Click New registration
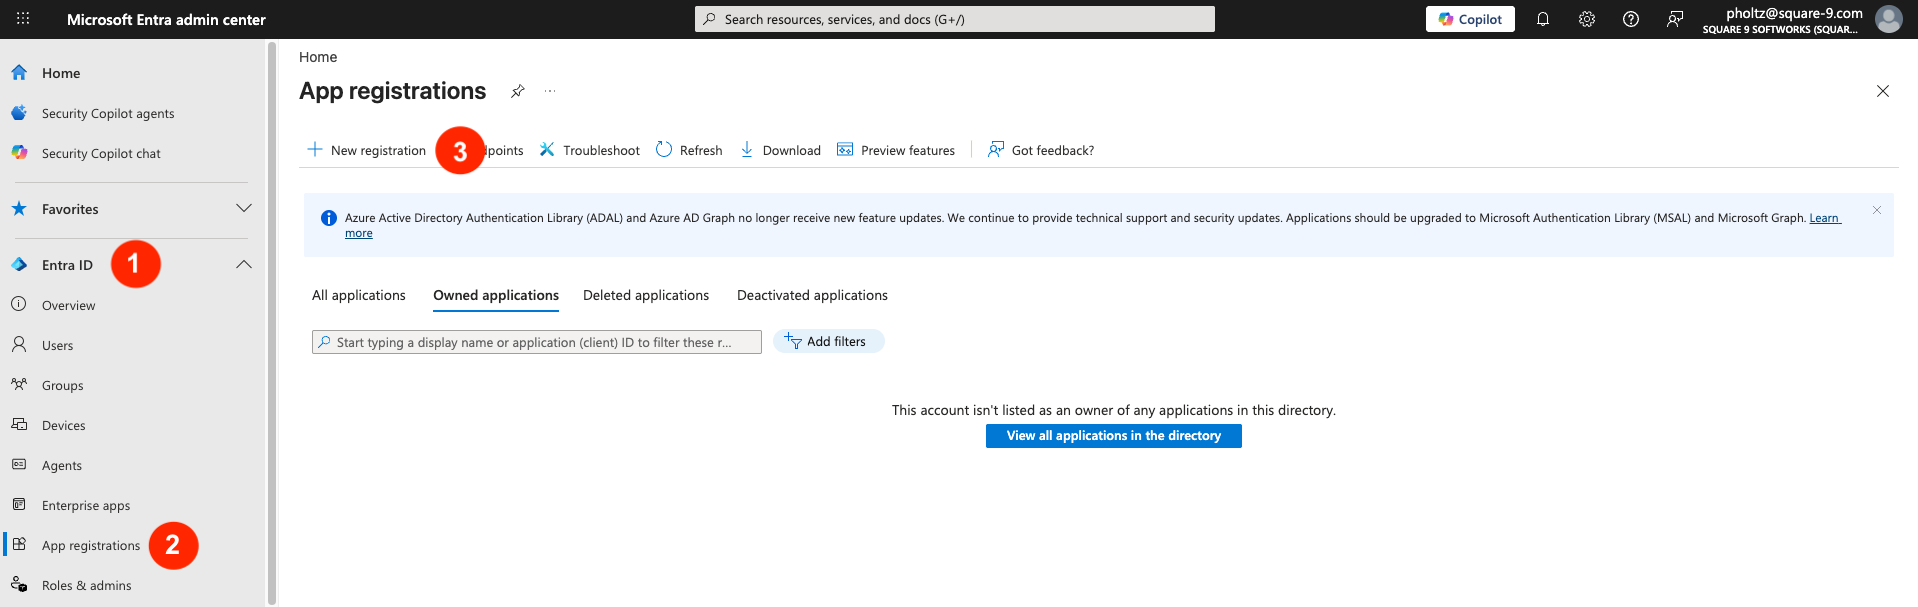Image resolution: width=1918 pixels, height=607 pixels. point(366,150)
